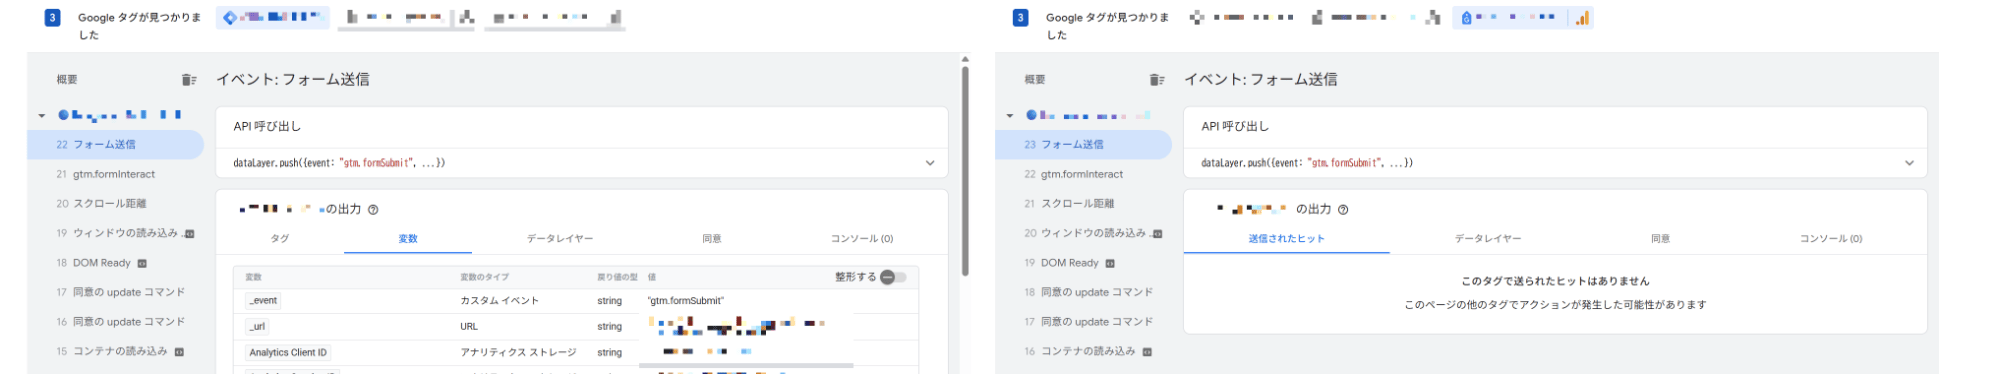Click badge icon next to right DOM Ready event
This screenshot has width=2000, height=374.
1110,264
